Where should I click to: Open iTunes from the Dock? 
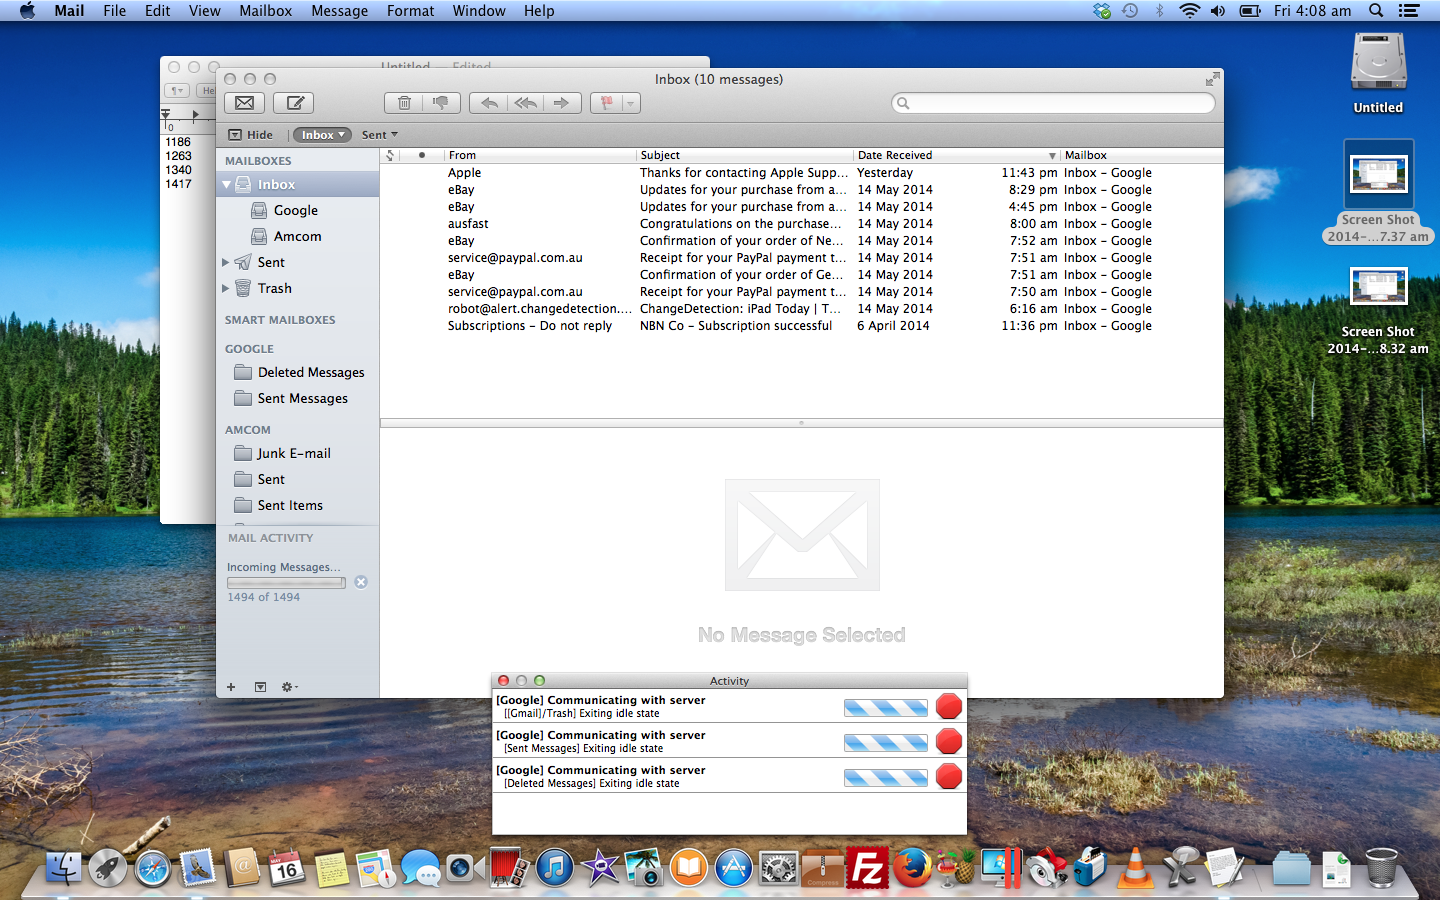tap(555, 867)
